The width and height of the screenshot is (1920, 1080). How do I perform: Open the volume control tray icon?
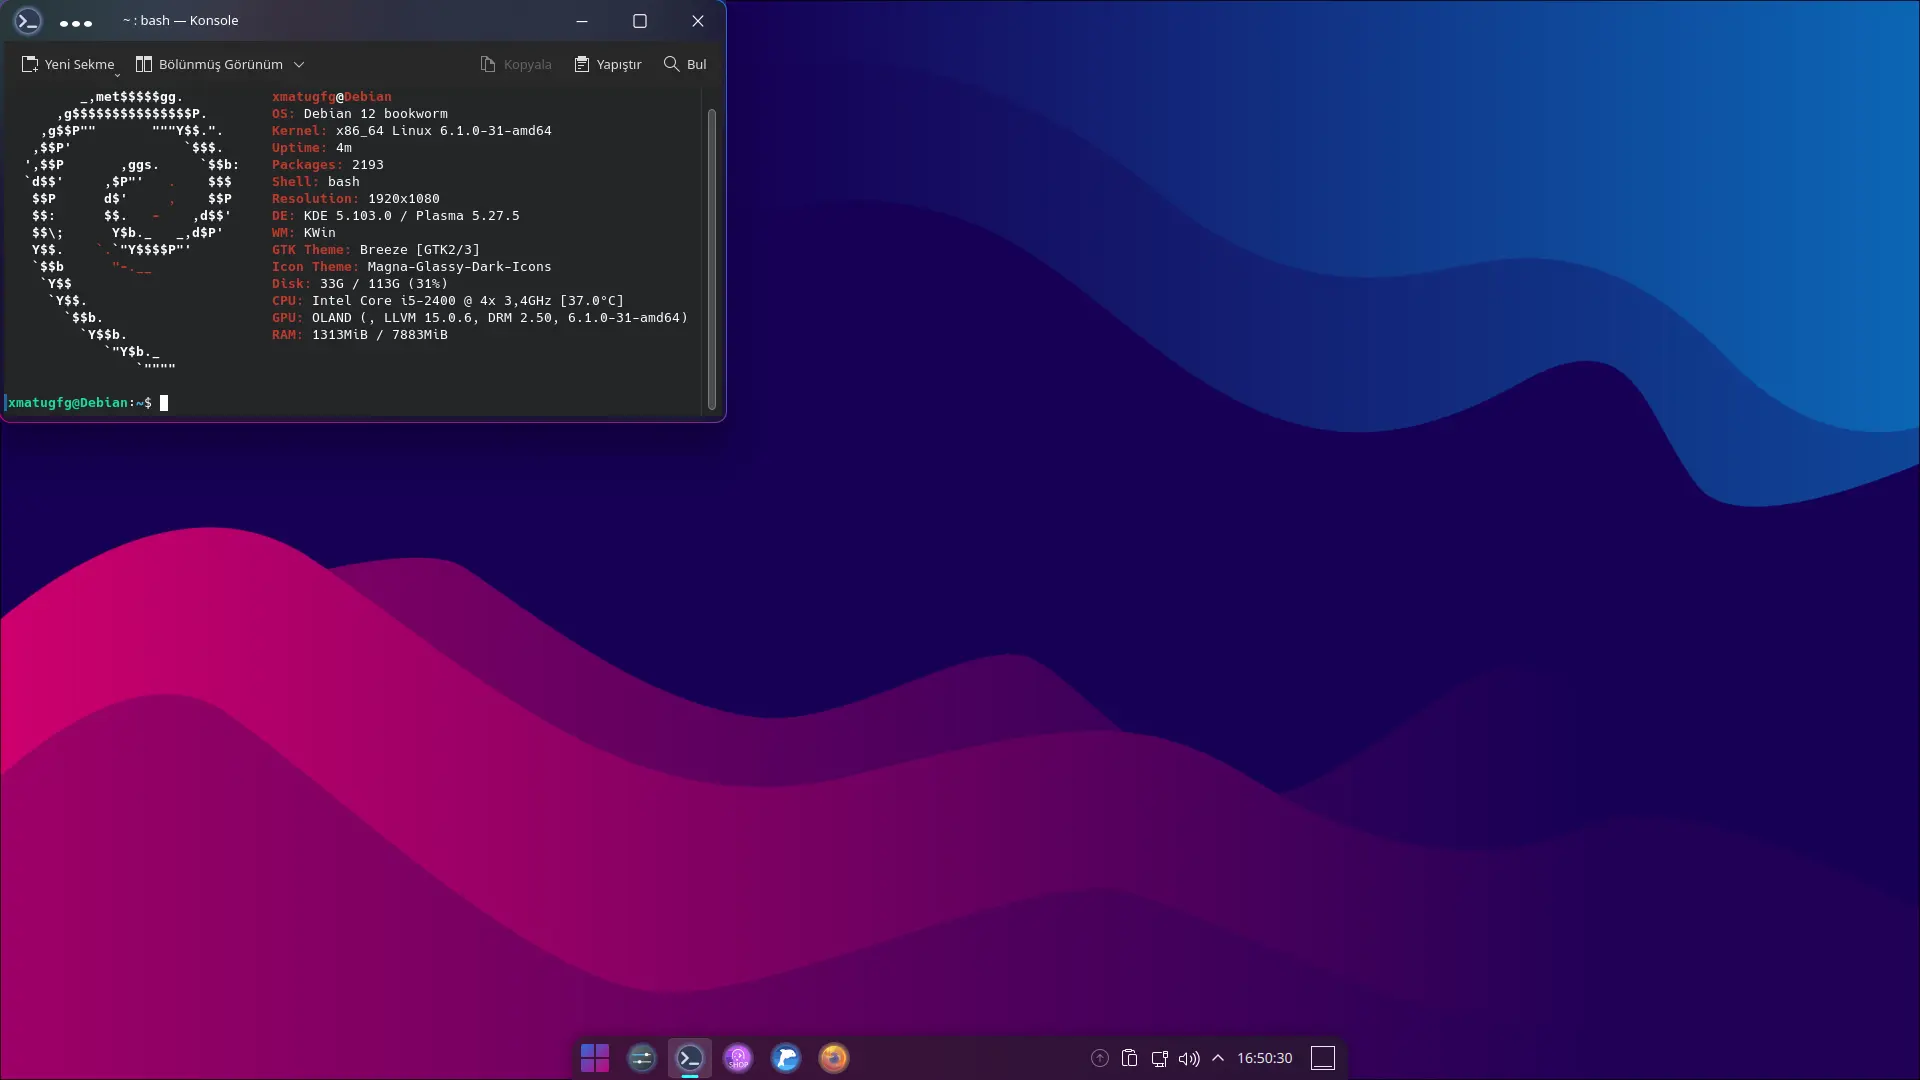1189,1058
